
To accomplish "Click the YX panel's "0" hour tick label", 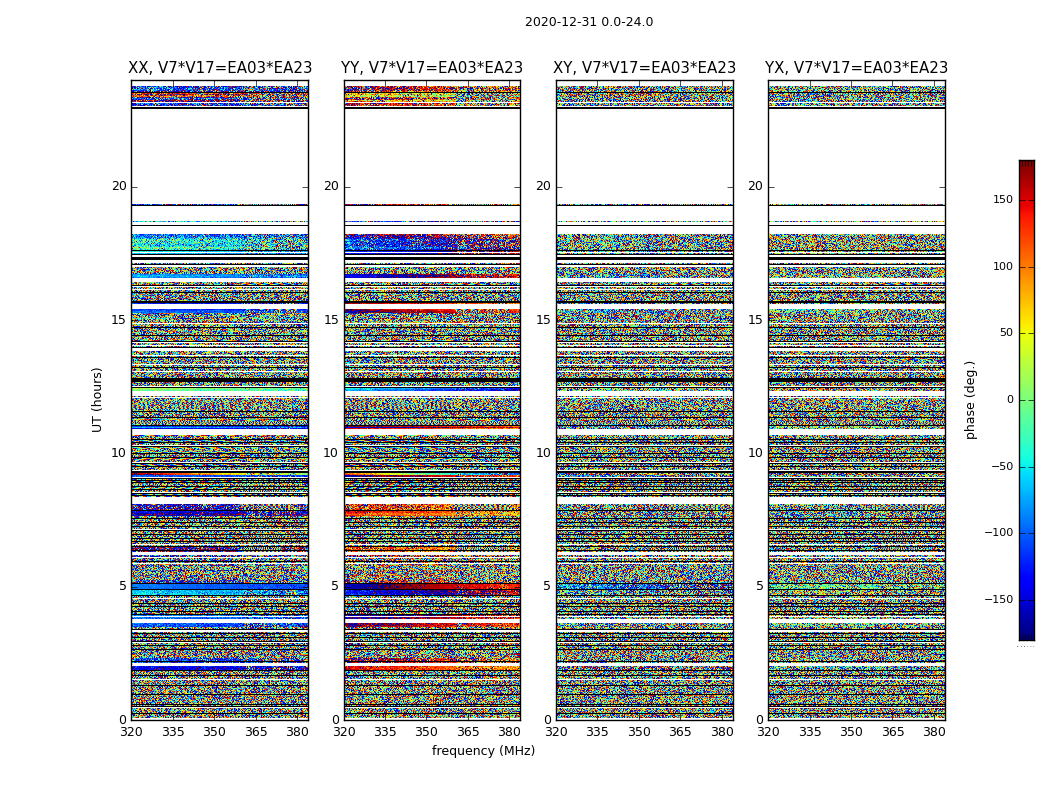I will tap(759, 720).
